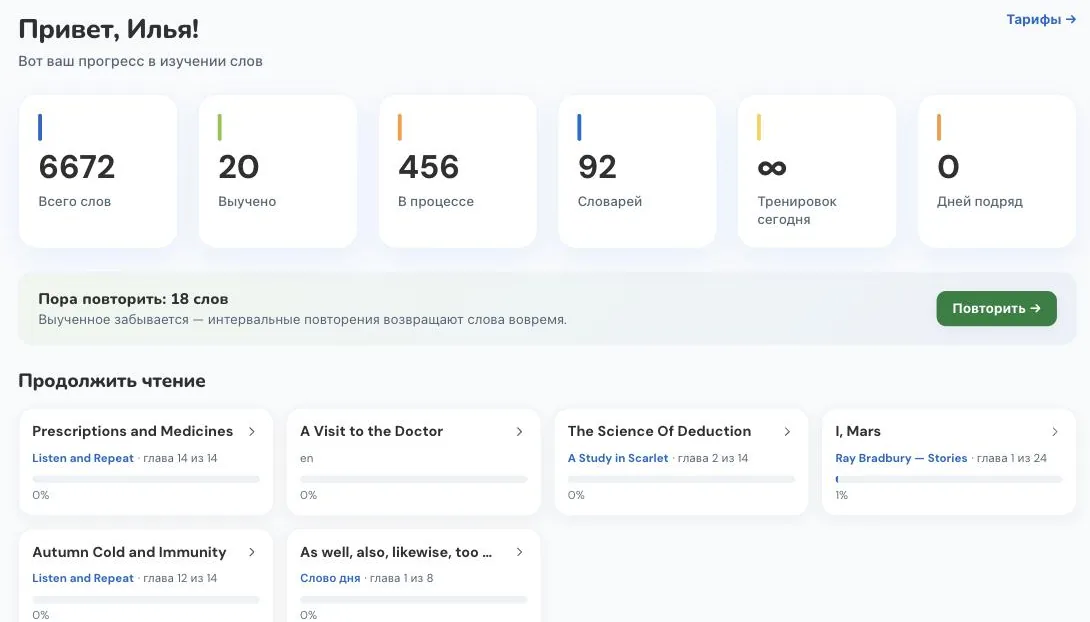Click the Привет, Илья! heading

[108, 29]
